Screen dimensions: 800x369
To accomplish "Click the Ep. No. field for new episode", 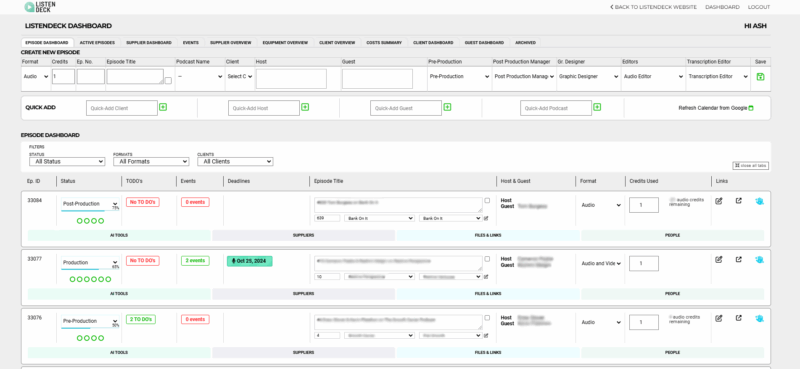I will point(91,77).
